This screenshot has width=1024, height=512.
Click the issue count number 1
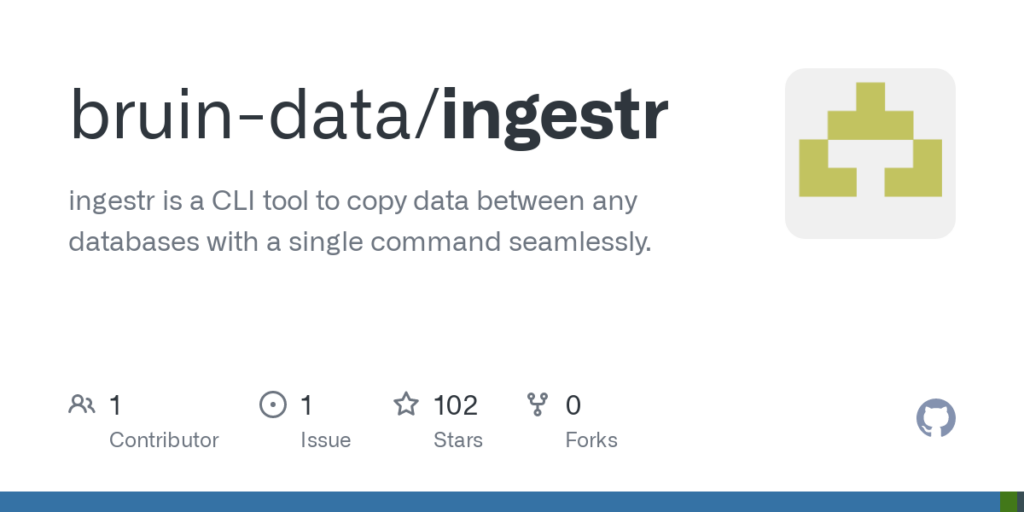pos(306,405)
